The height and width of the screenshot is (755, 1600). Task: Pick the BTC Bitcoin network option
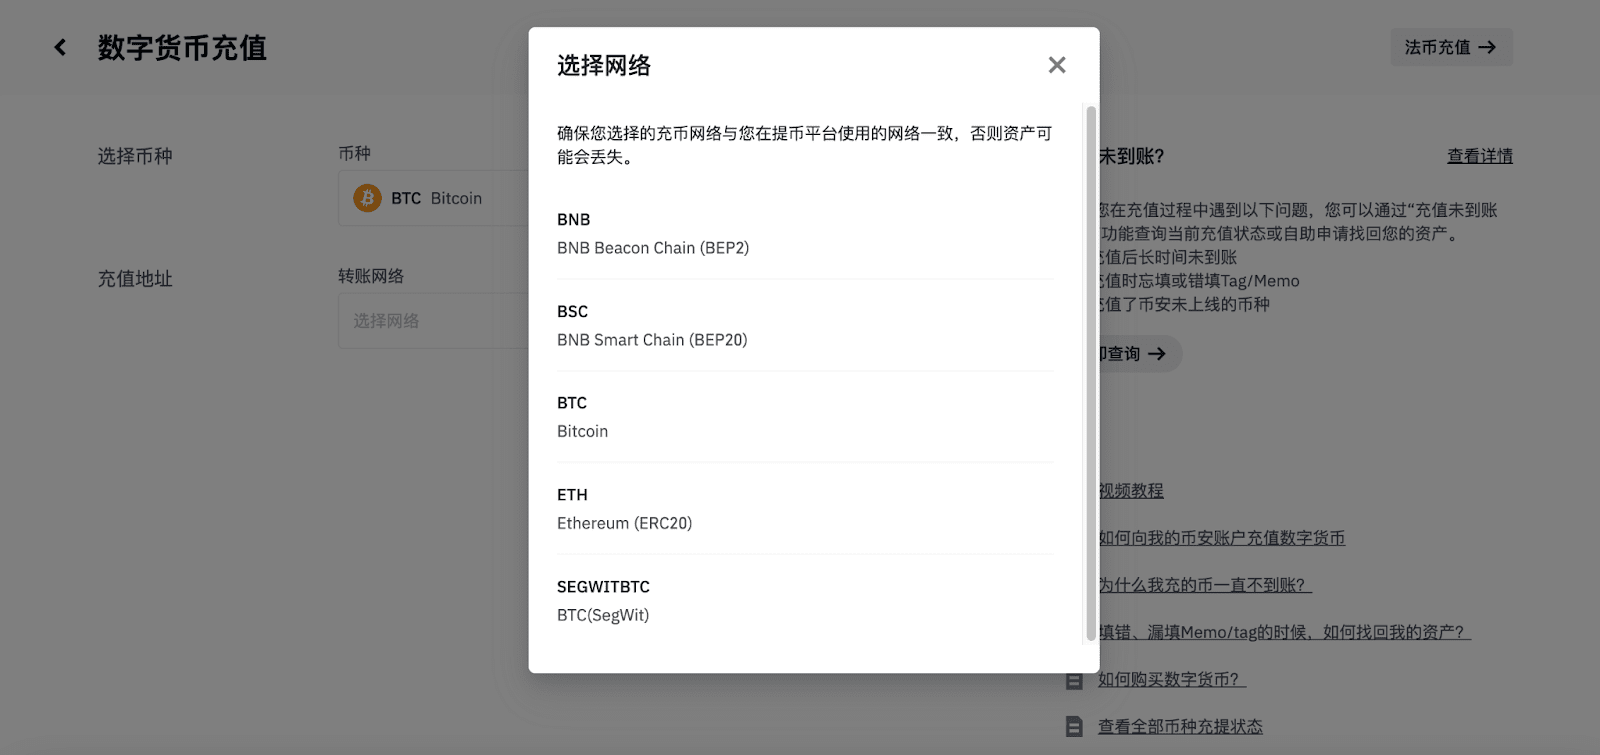coord(805,417)
